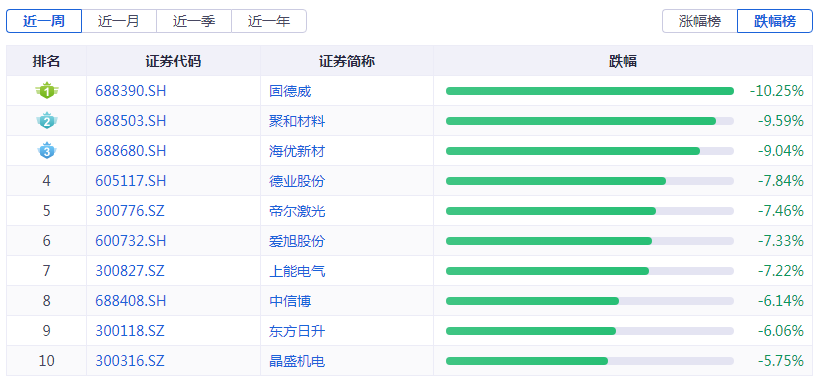The height and width of the screenshot is (387, 823).
Task: Open stock code 300316.SZ
Action: tap(130, 361)
